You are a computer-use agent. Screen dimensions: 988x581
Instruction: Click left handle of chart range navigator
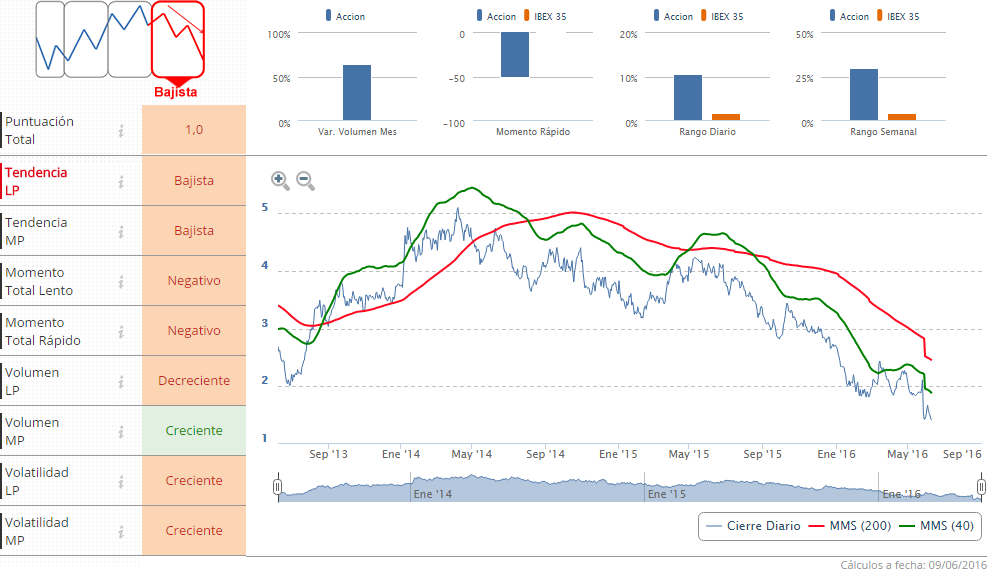tap(279, 488)
